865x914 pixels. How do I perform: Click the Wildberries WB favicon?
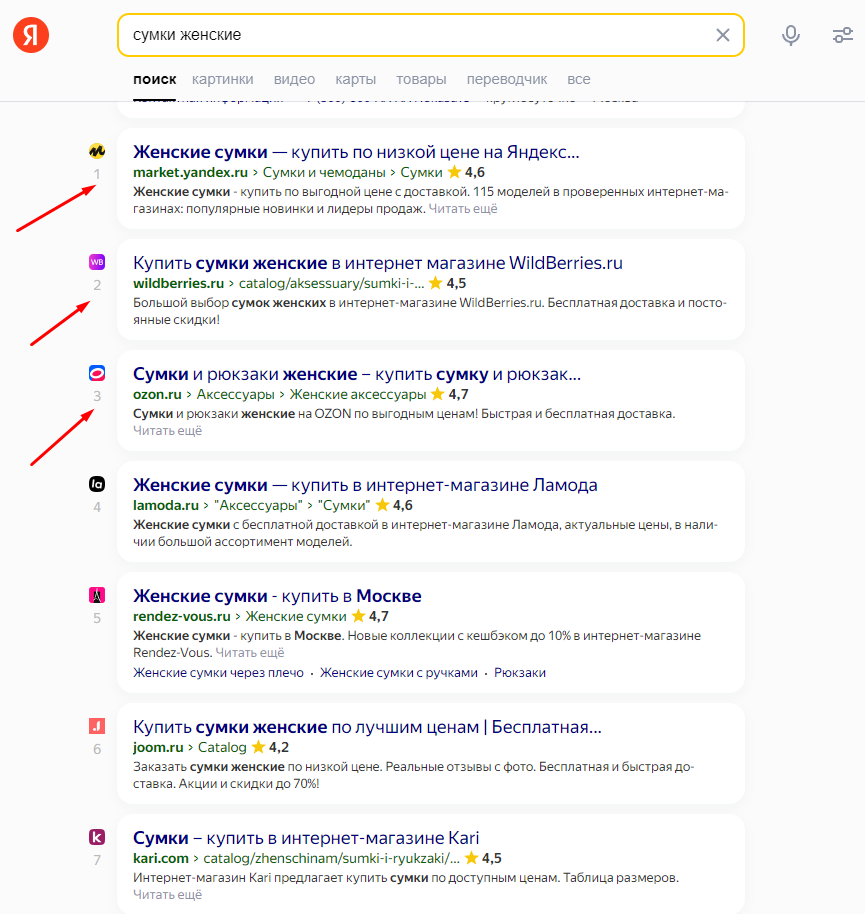click(x=97, y=262)
